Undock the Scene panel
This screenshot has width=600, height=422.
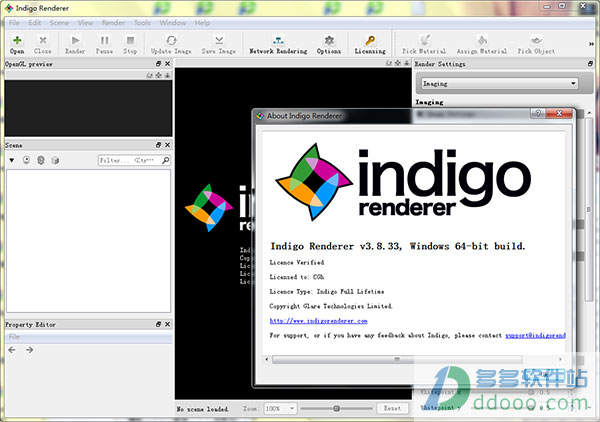click(x=158, y=145)
